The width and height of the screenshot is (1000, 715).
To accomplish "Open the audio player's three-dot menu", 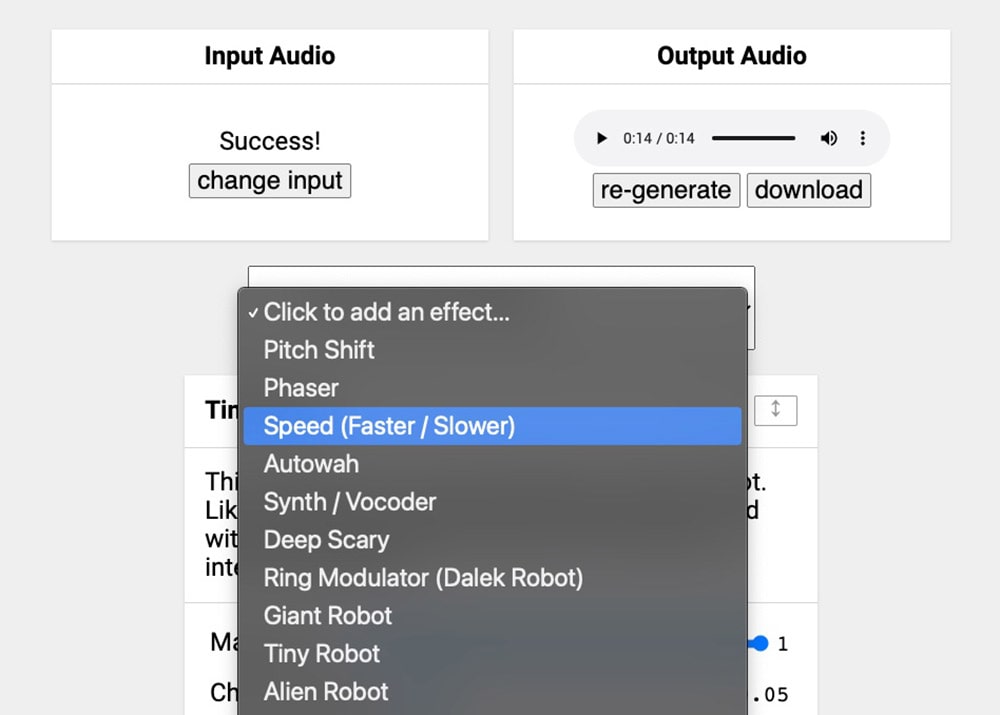I will (x=863, y=138).
